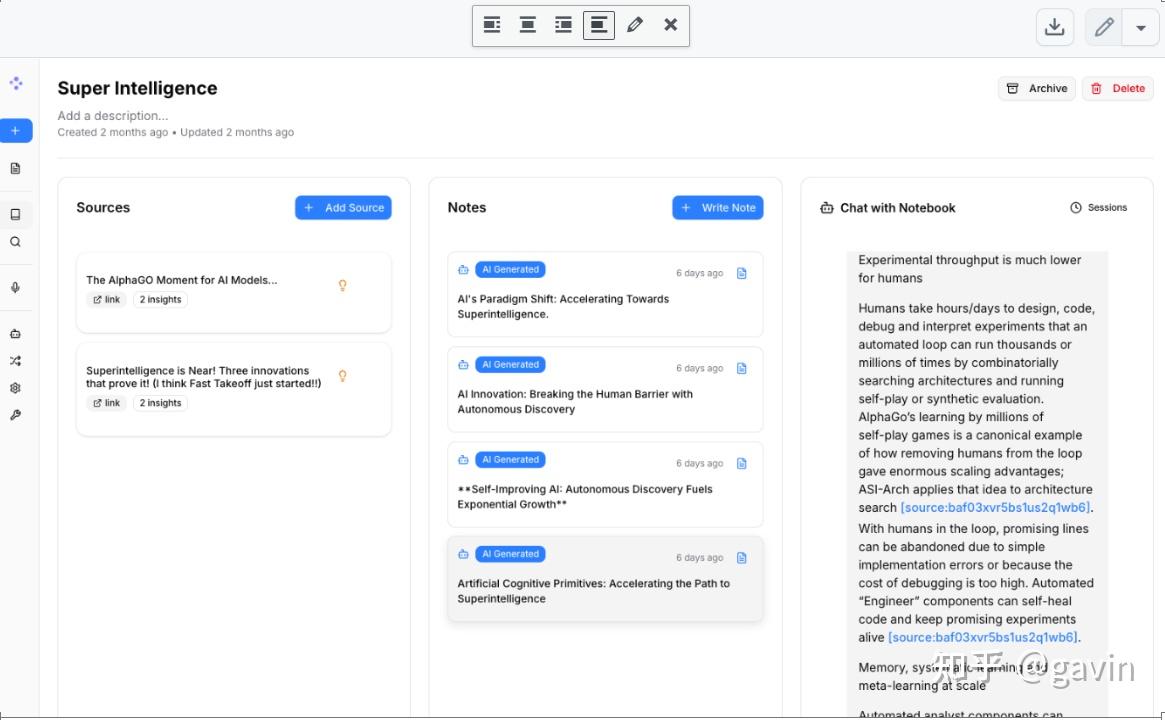The width and height of the screenshot is (1165, 720).
Task: Choose the centered image layout icon
Action: click(528, 25)
